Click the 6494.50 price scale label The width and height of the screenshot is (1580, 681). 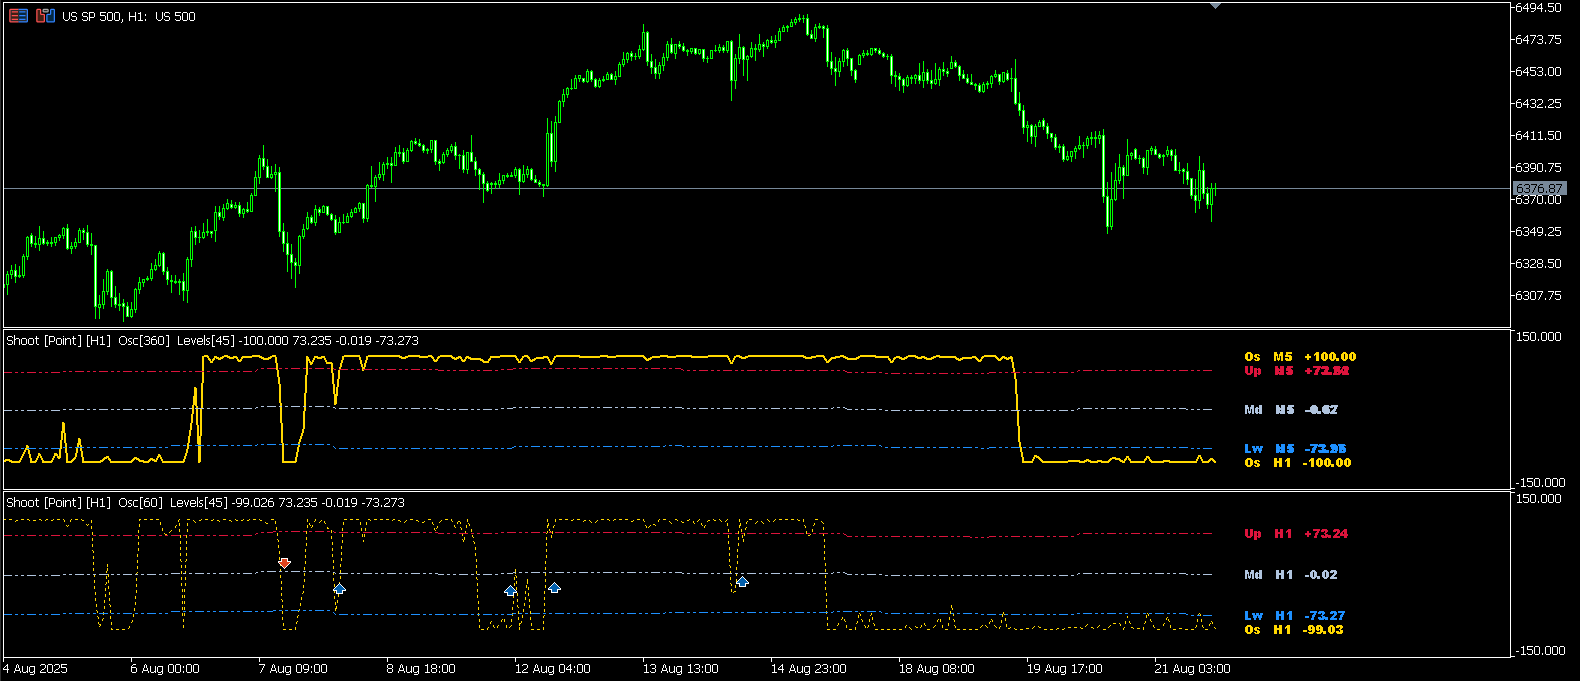pyautogui.click(x=1538, y=8)
